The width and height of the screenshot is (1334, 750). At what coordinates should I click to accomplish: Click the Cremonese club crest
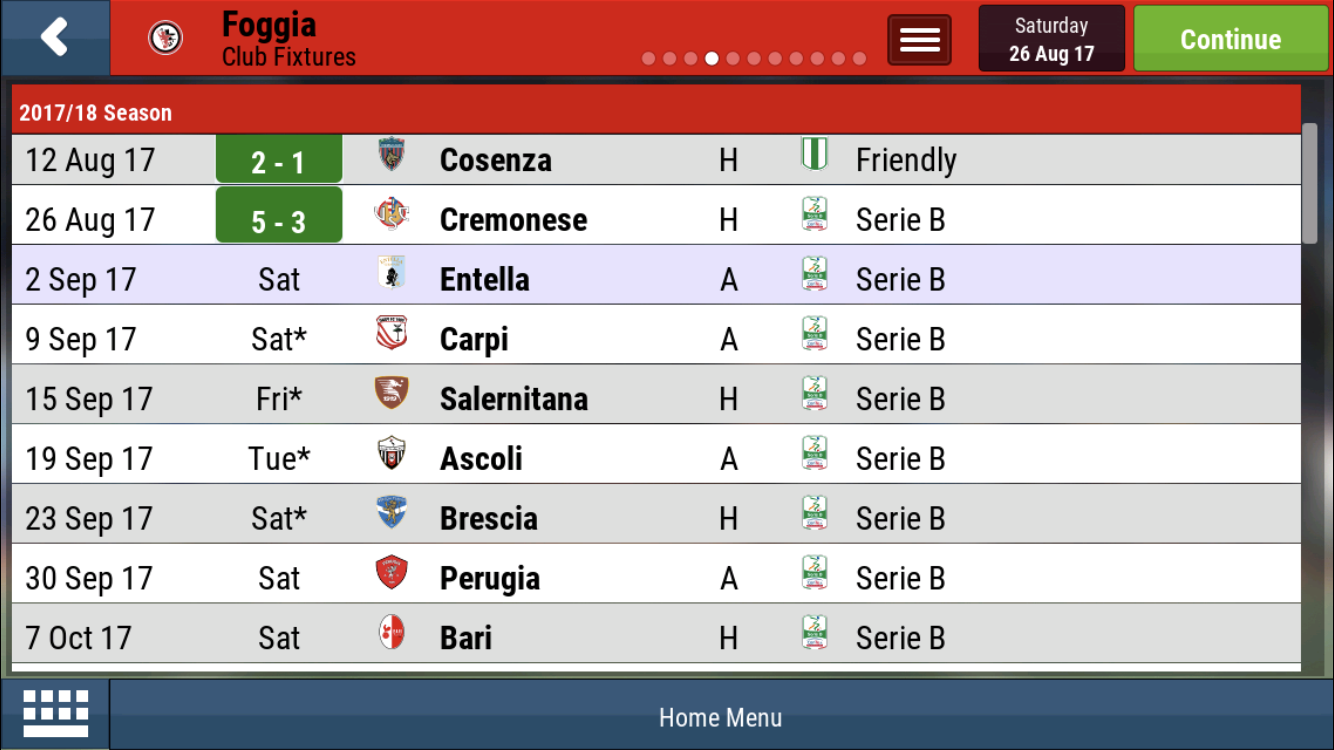(392, 215)
